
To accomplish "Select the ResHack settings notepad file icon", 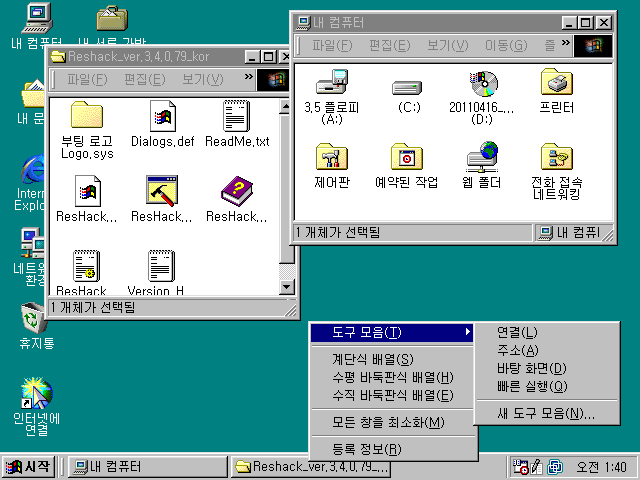I will (x=86, y=266).
